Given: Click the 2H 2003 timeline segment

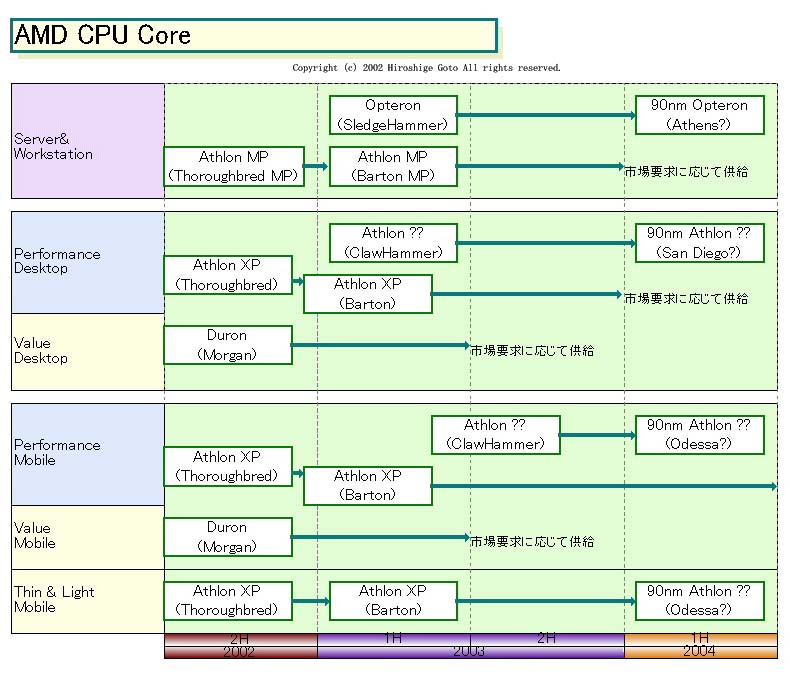Looking at the screenshot, I should tap(547, 639).
